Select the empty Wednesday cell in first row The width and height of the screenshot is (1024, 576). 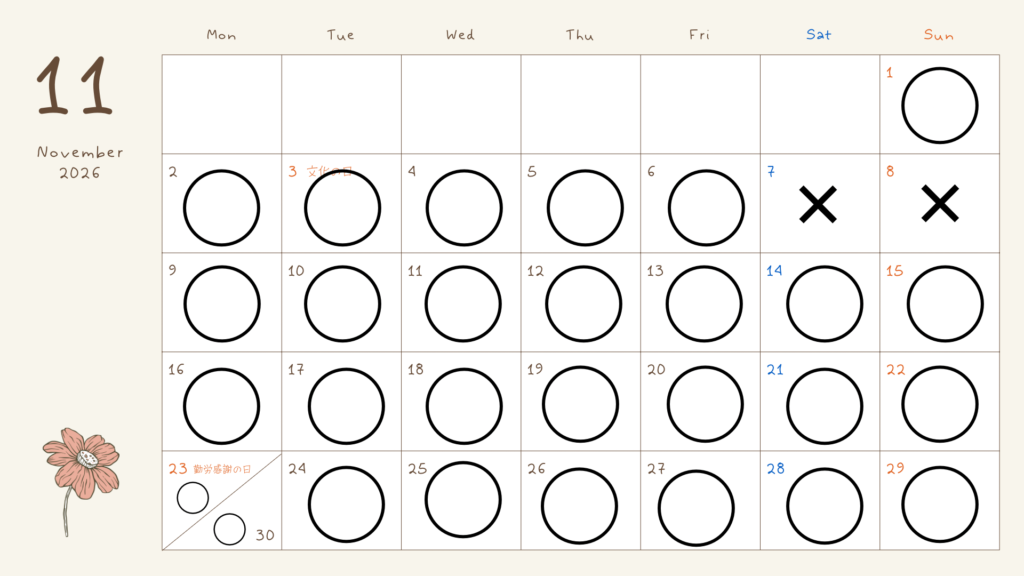(461, 104)
